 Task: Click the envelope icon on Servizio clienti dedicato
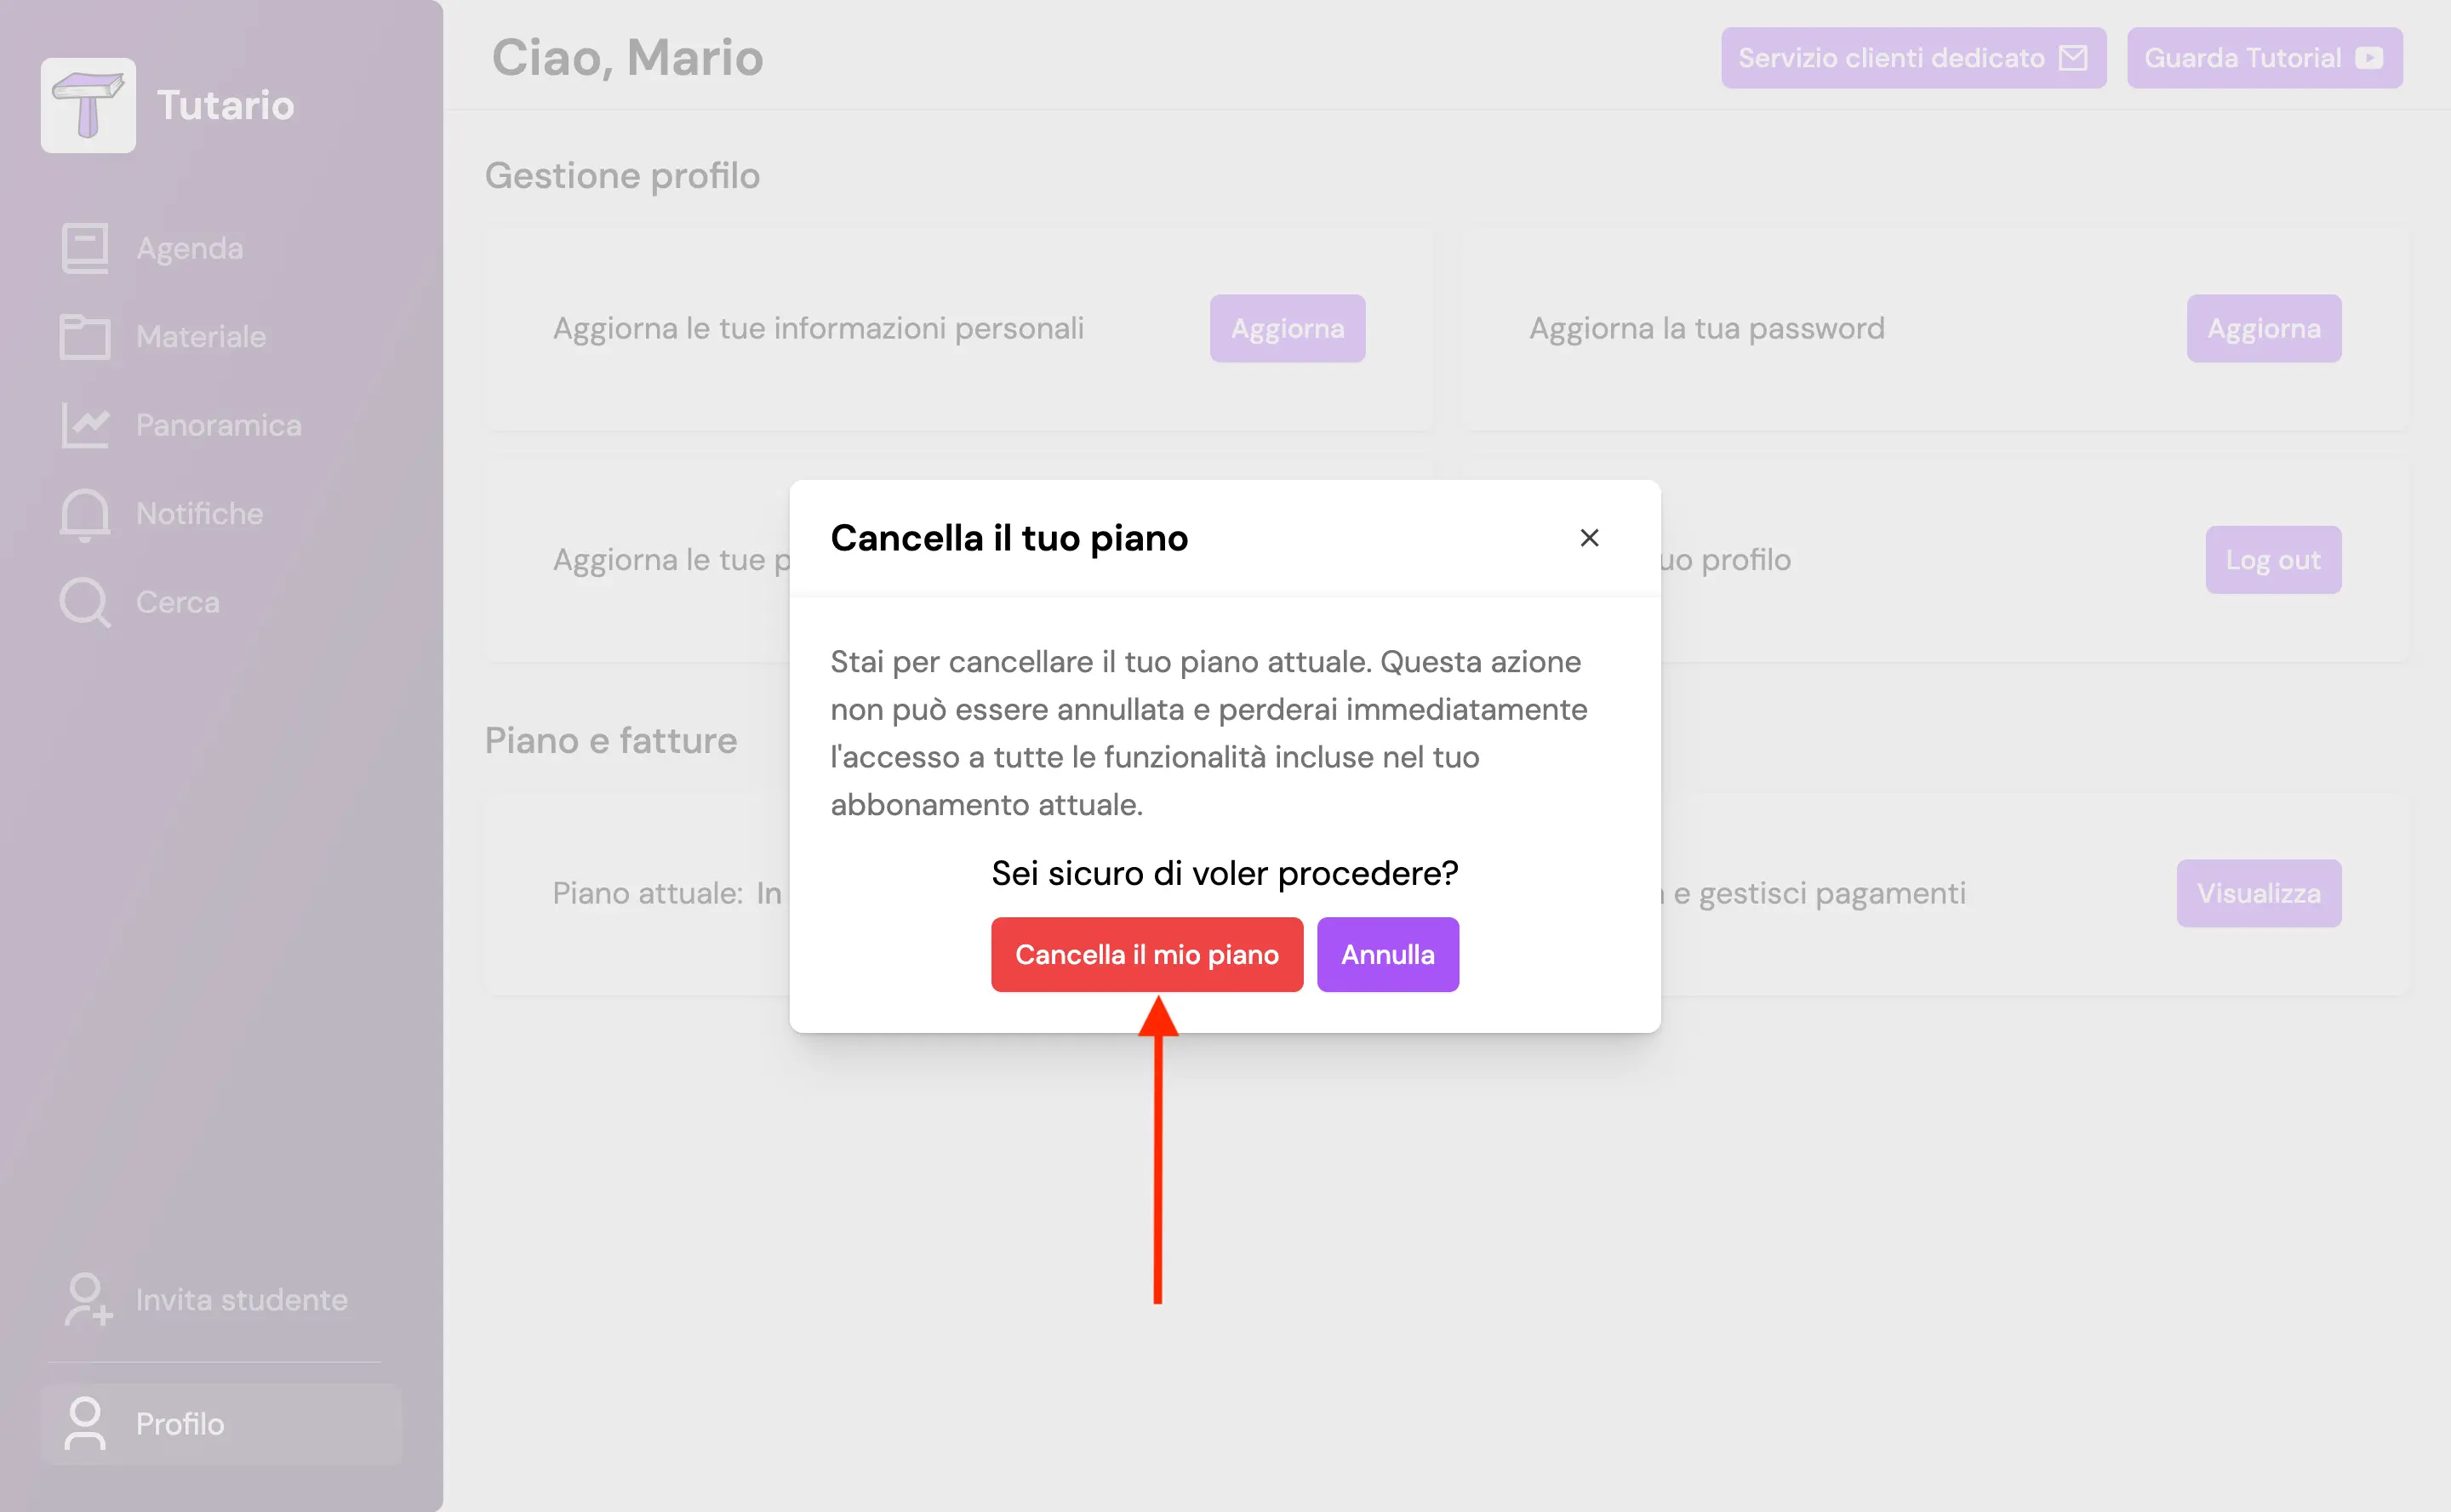tap(2072, 57)
